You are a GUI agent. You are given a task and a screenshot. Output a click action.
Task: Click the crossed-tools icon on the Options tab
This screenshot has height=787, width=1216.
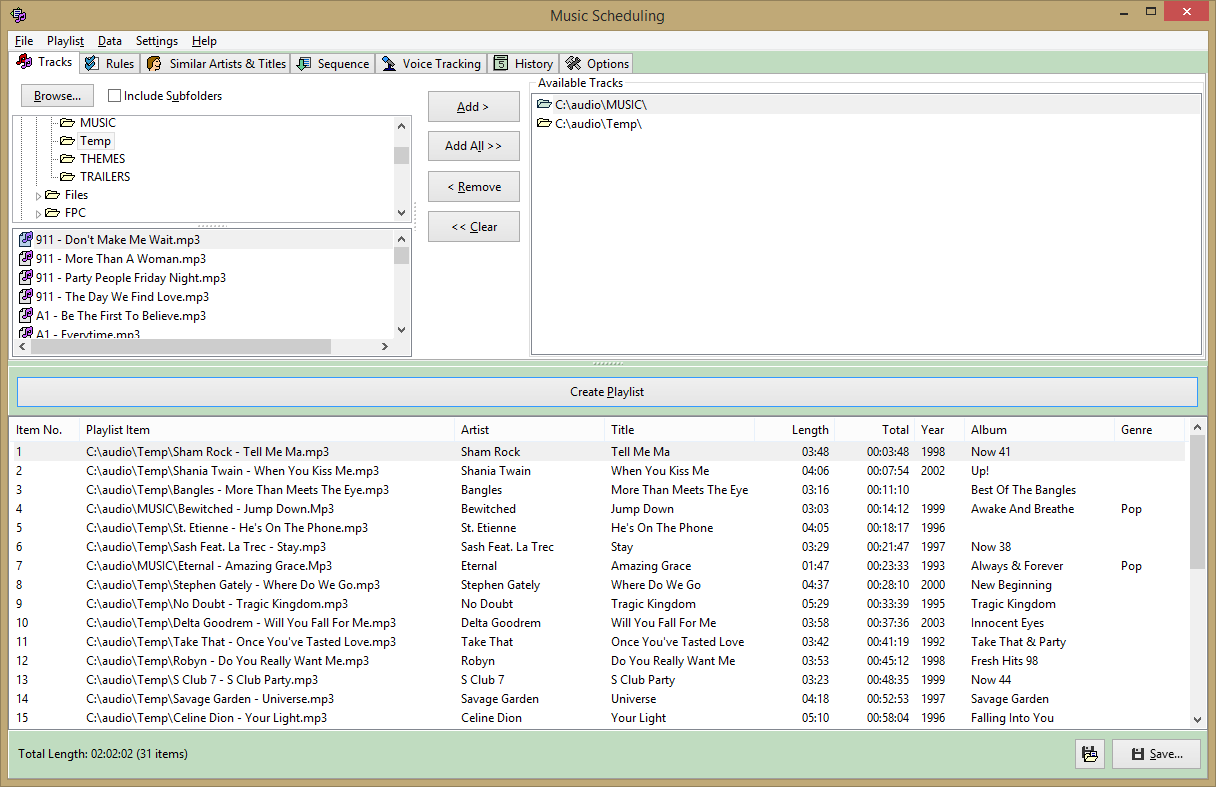(x=572, y=63)
